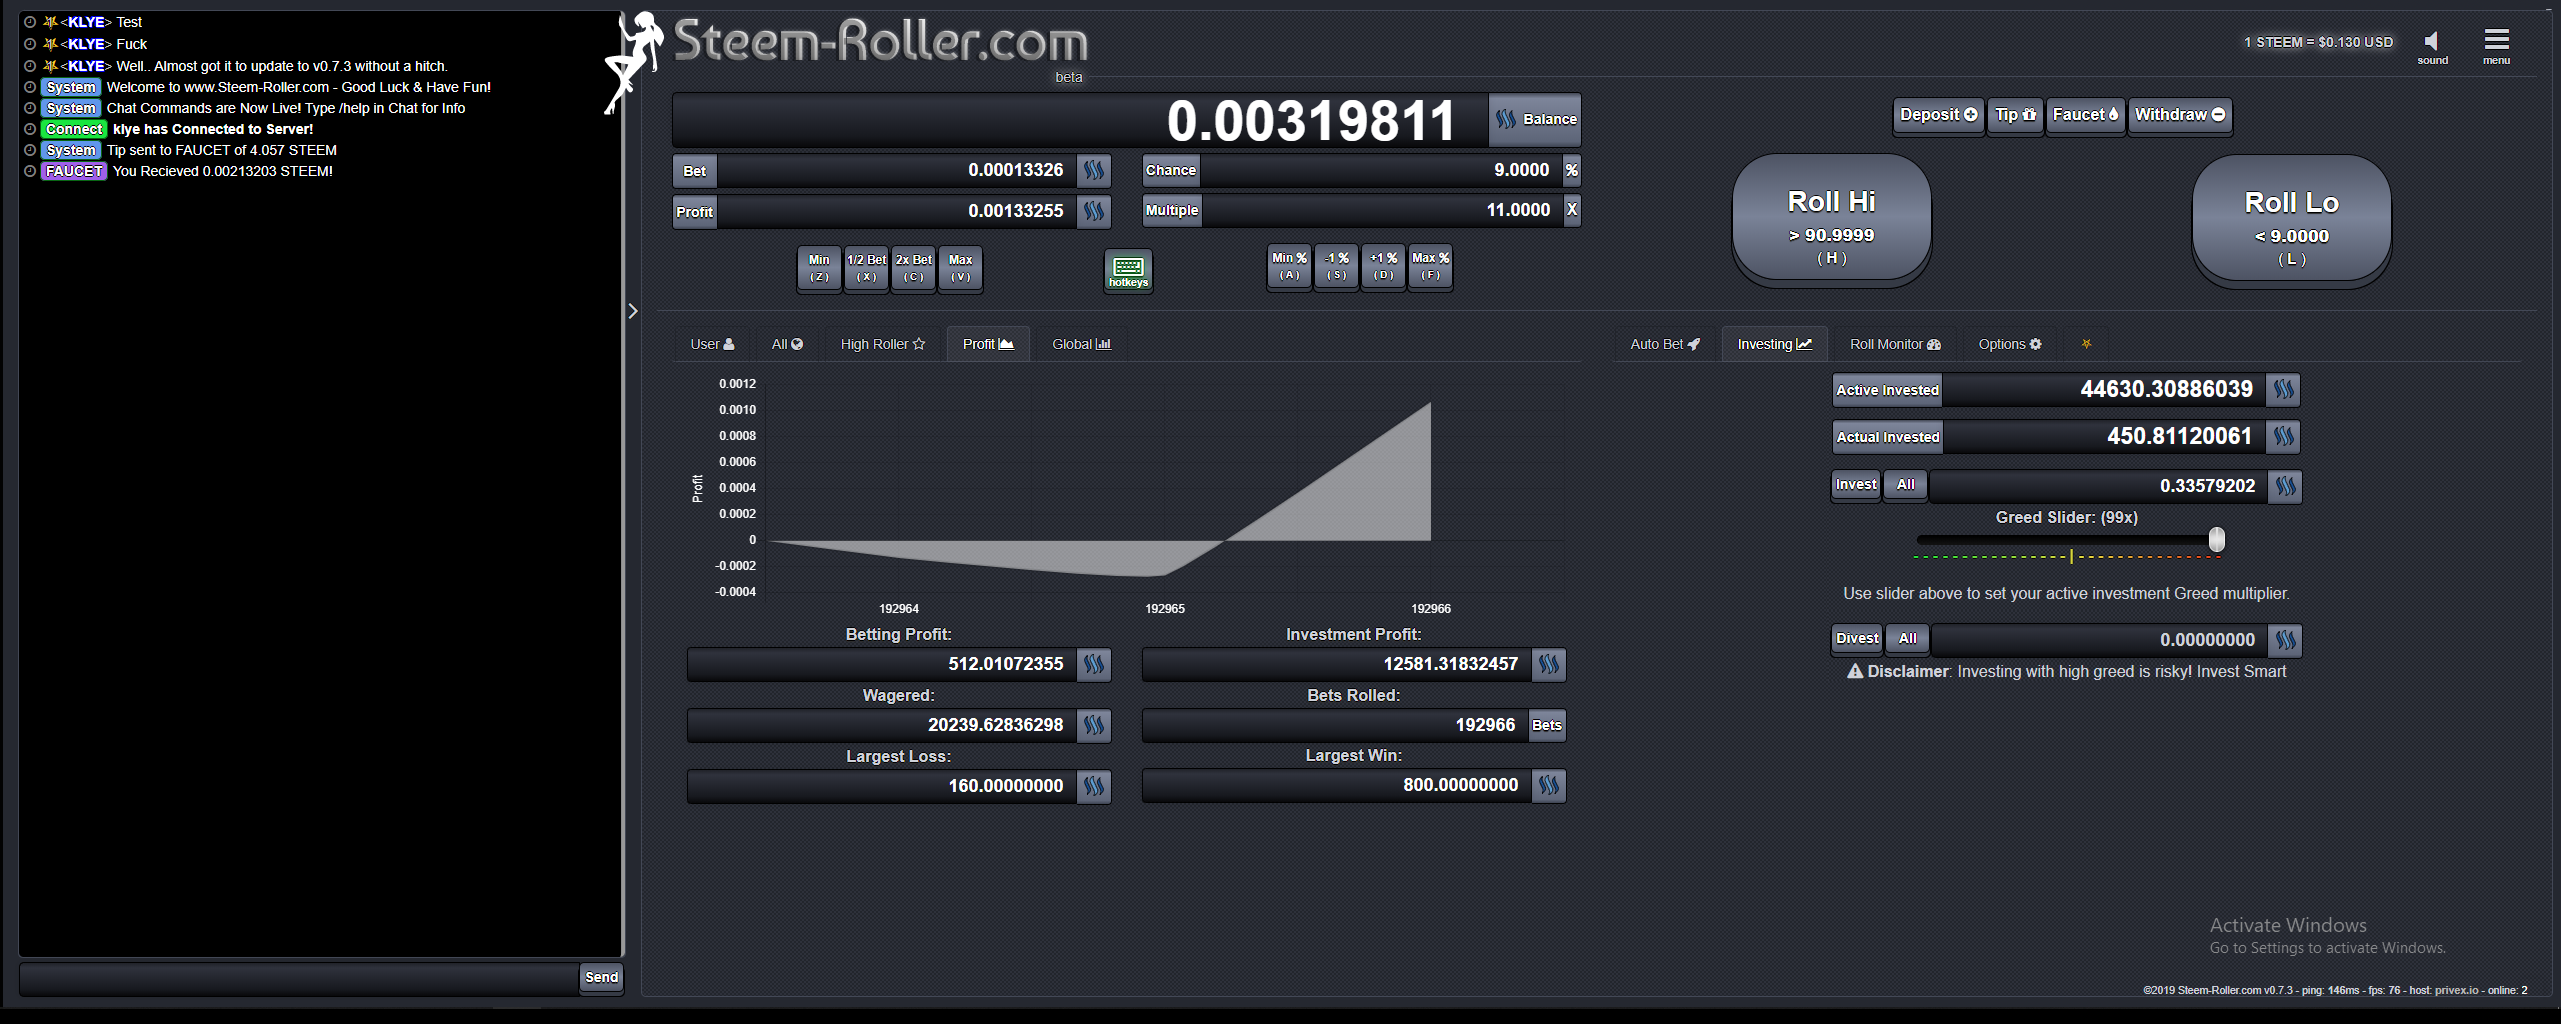This screenshot has width=2561, height=1024.
Task: Click the Bets label beside Bets Rolled
Action: click(x=1547, y=725)
